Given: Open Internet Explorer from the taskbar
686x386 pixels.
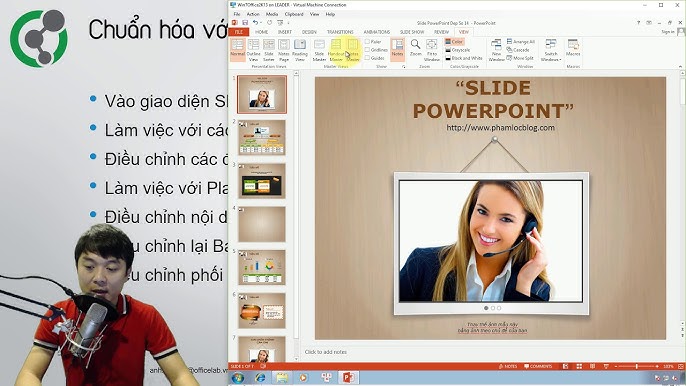Looking at the screenshot, I should click(x=260, y=378).
